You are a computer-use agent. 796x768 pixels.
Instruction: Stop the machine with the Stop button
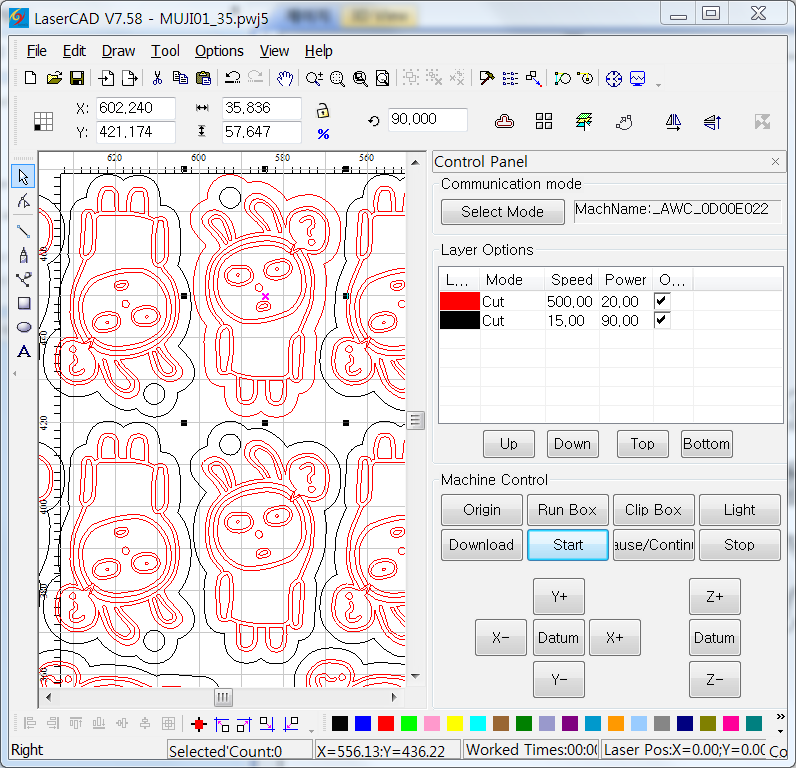point(739,545)
